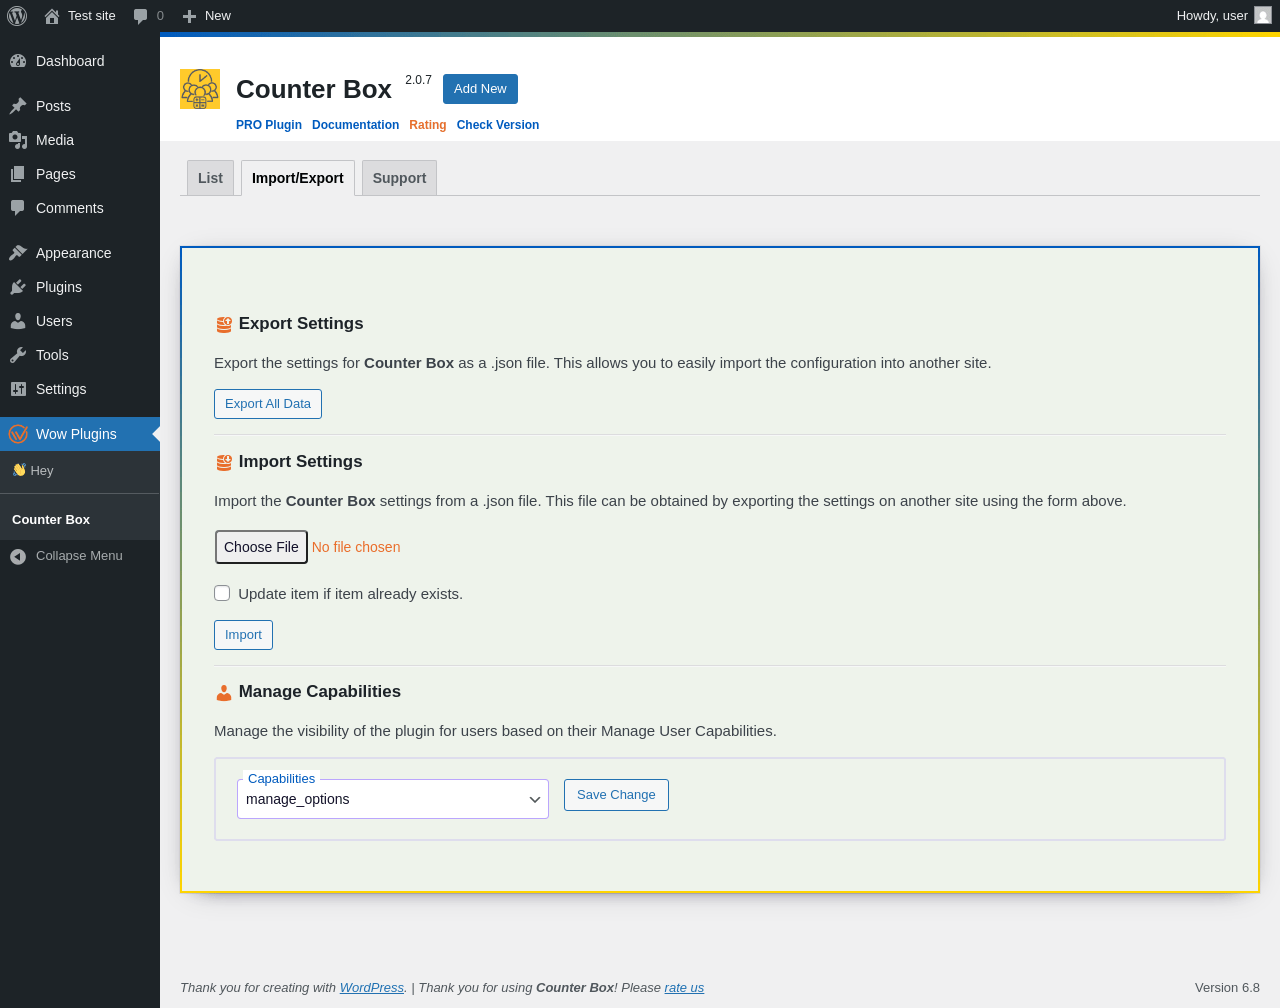Switch to the List tab
Viewport: 1280px width, 1008px height.
[210, 178]
